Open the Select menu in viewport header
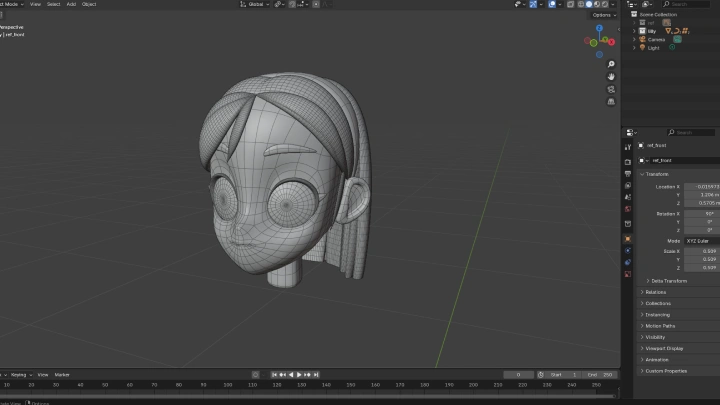 tap(53, 4)
